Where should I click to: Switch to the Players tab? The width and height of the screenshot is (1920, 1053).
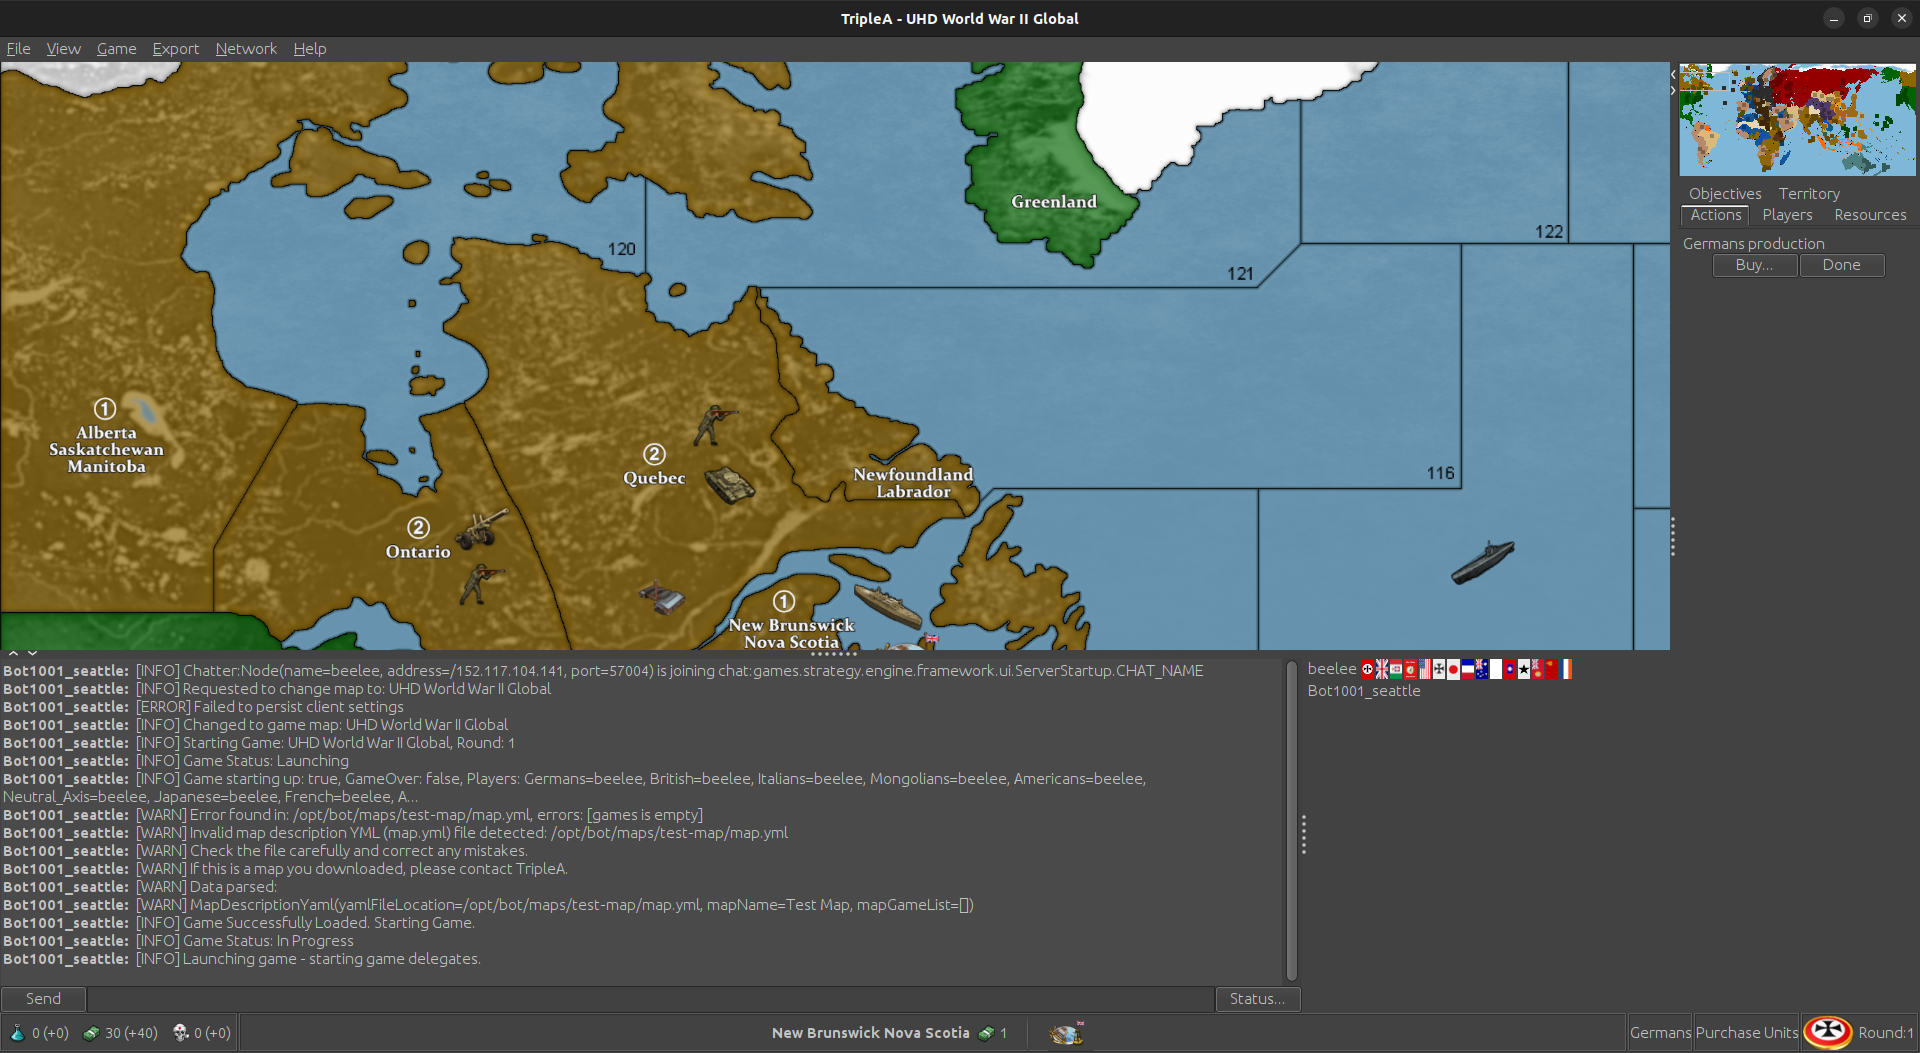pyautogui.click(x=1787, y=215)
